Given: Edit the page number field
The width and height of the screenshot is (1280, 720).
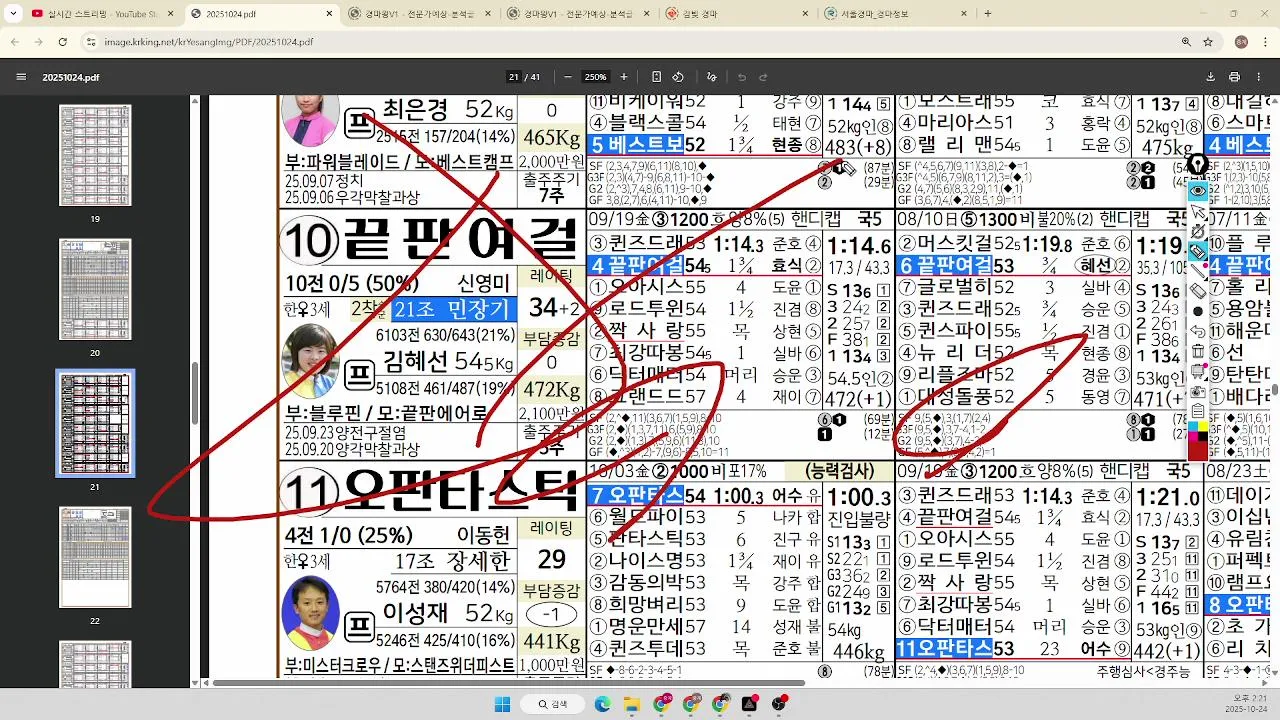Looking at the screenshot, I should 514,77.
